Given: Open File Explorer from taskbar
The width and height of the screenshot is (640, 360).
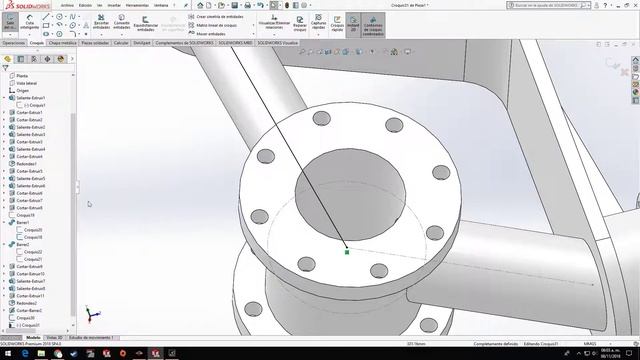Looking at the screenshot, I should [x=41, y=353].
